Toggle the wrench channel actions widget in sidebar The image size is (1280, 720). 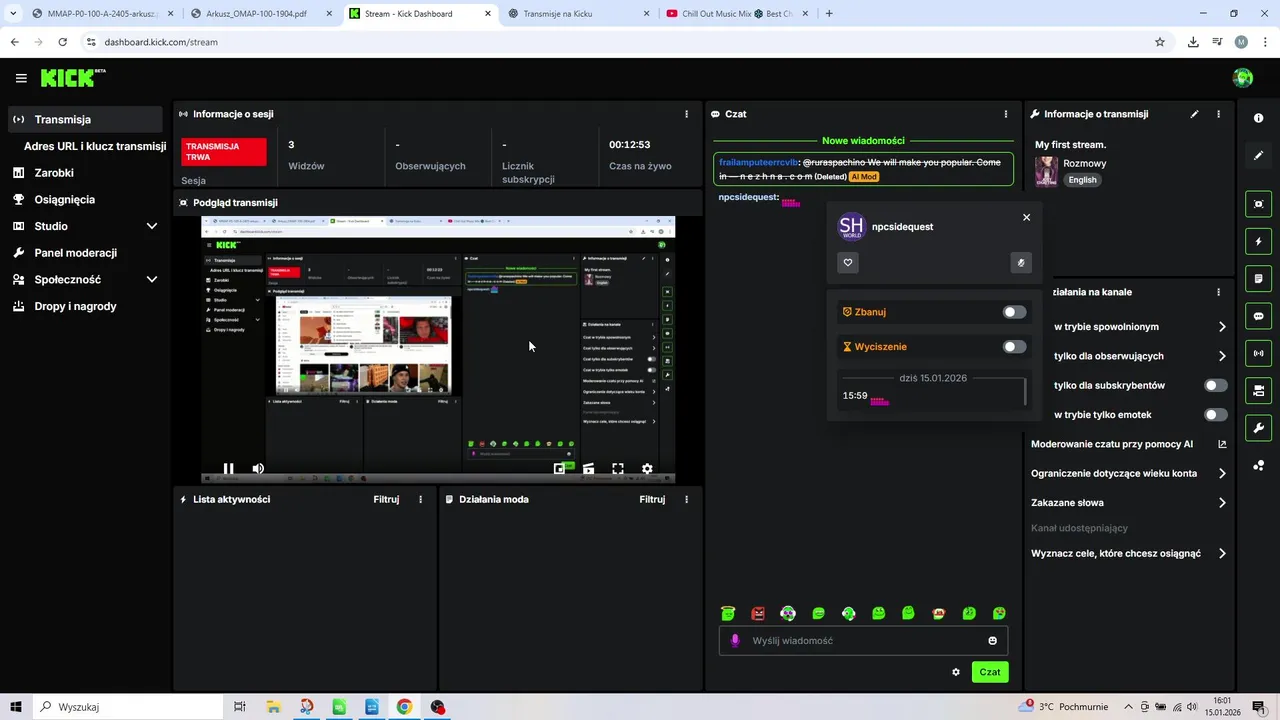(1258, 428)
